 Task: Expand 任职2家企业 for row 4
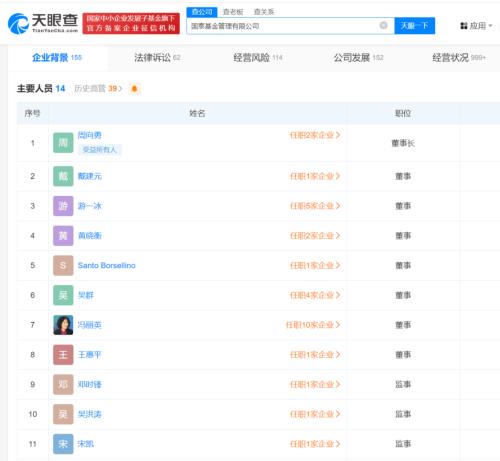click(315, 236)
